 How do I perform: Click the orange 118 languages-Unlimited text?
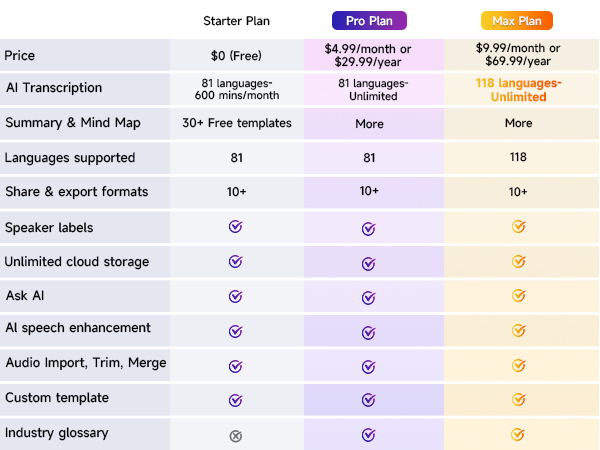point(518,89)
